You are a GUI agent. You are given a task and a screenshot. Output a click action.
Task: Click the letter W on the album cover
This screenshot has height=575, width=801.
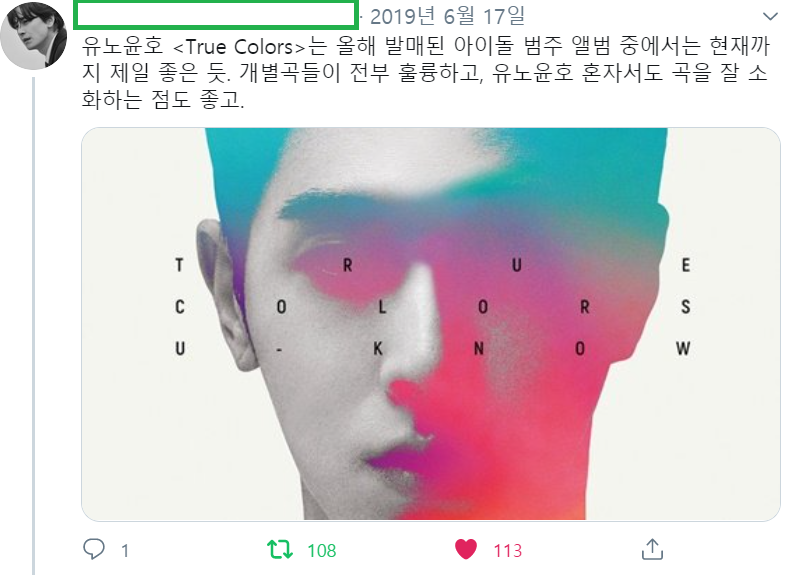click(x=683, y=349)
